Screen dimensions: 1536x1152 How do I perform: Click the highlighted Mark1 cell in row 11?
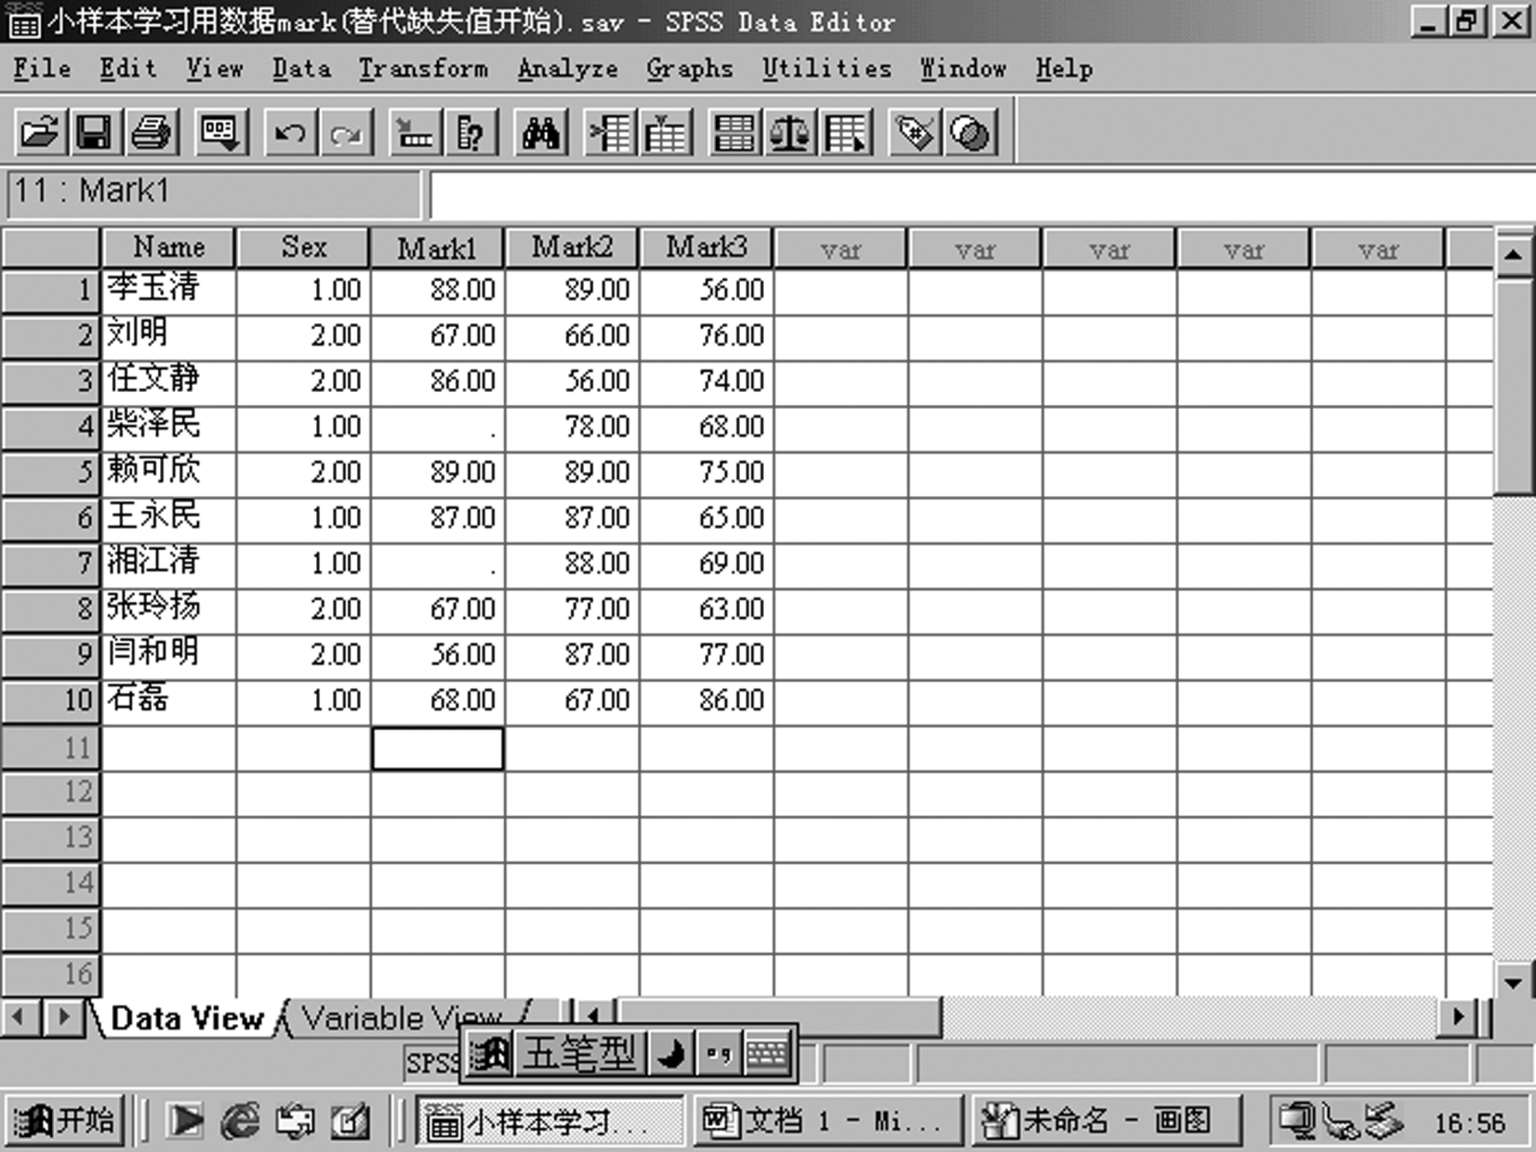tap(437, 748)
